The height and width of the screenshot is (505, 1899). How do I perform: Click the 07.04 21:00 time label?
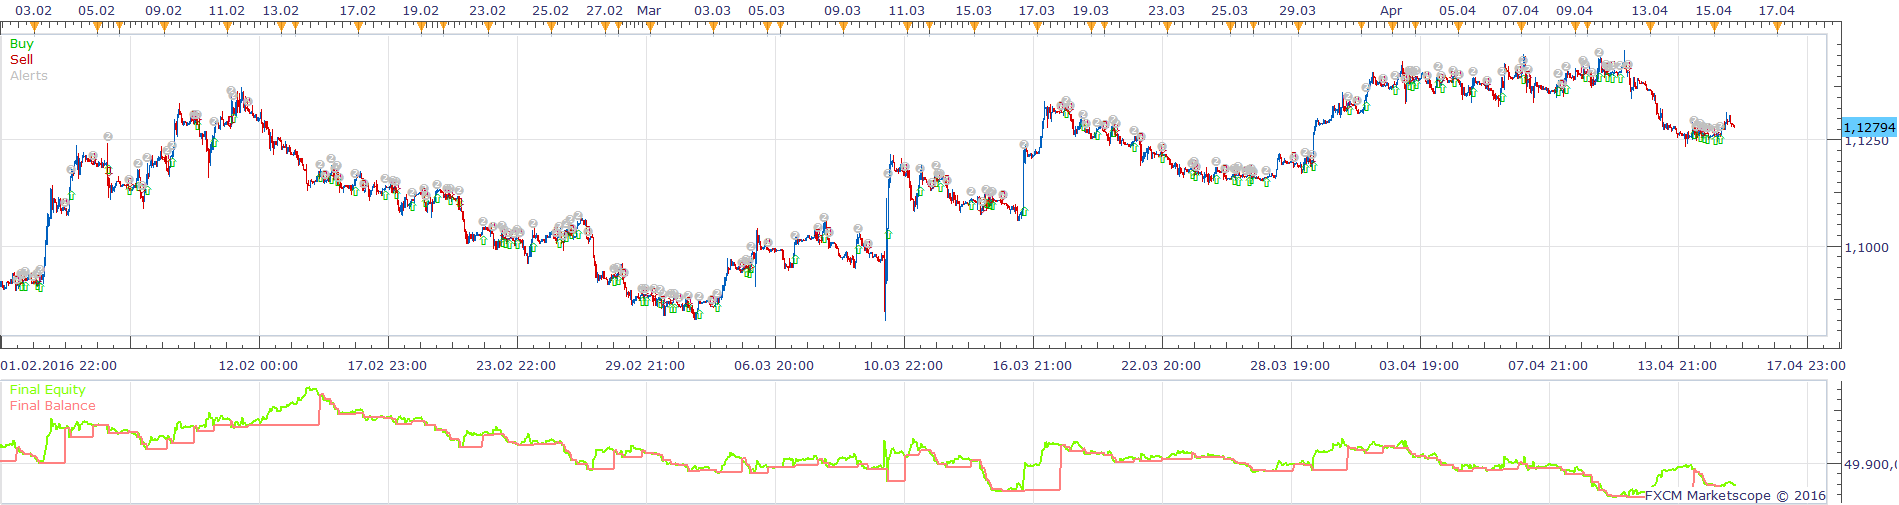(x=1548, y=366)
